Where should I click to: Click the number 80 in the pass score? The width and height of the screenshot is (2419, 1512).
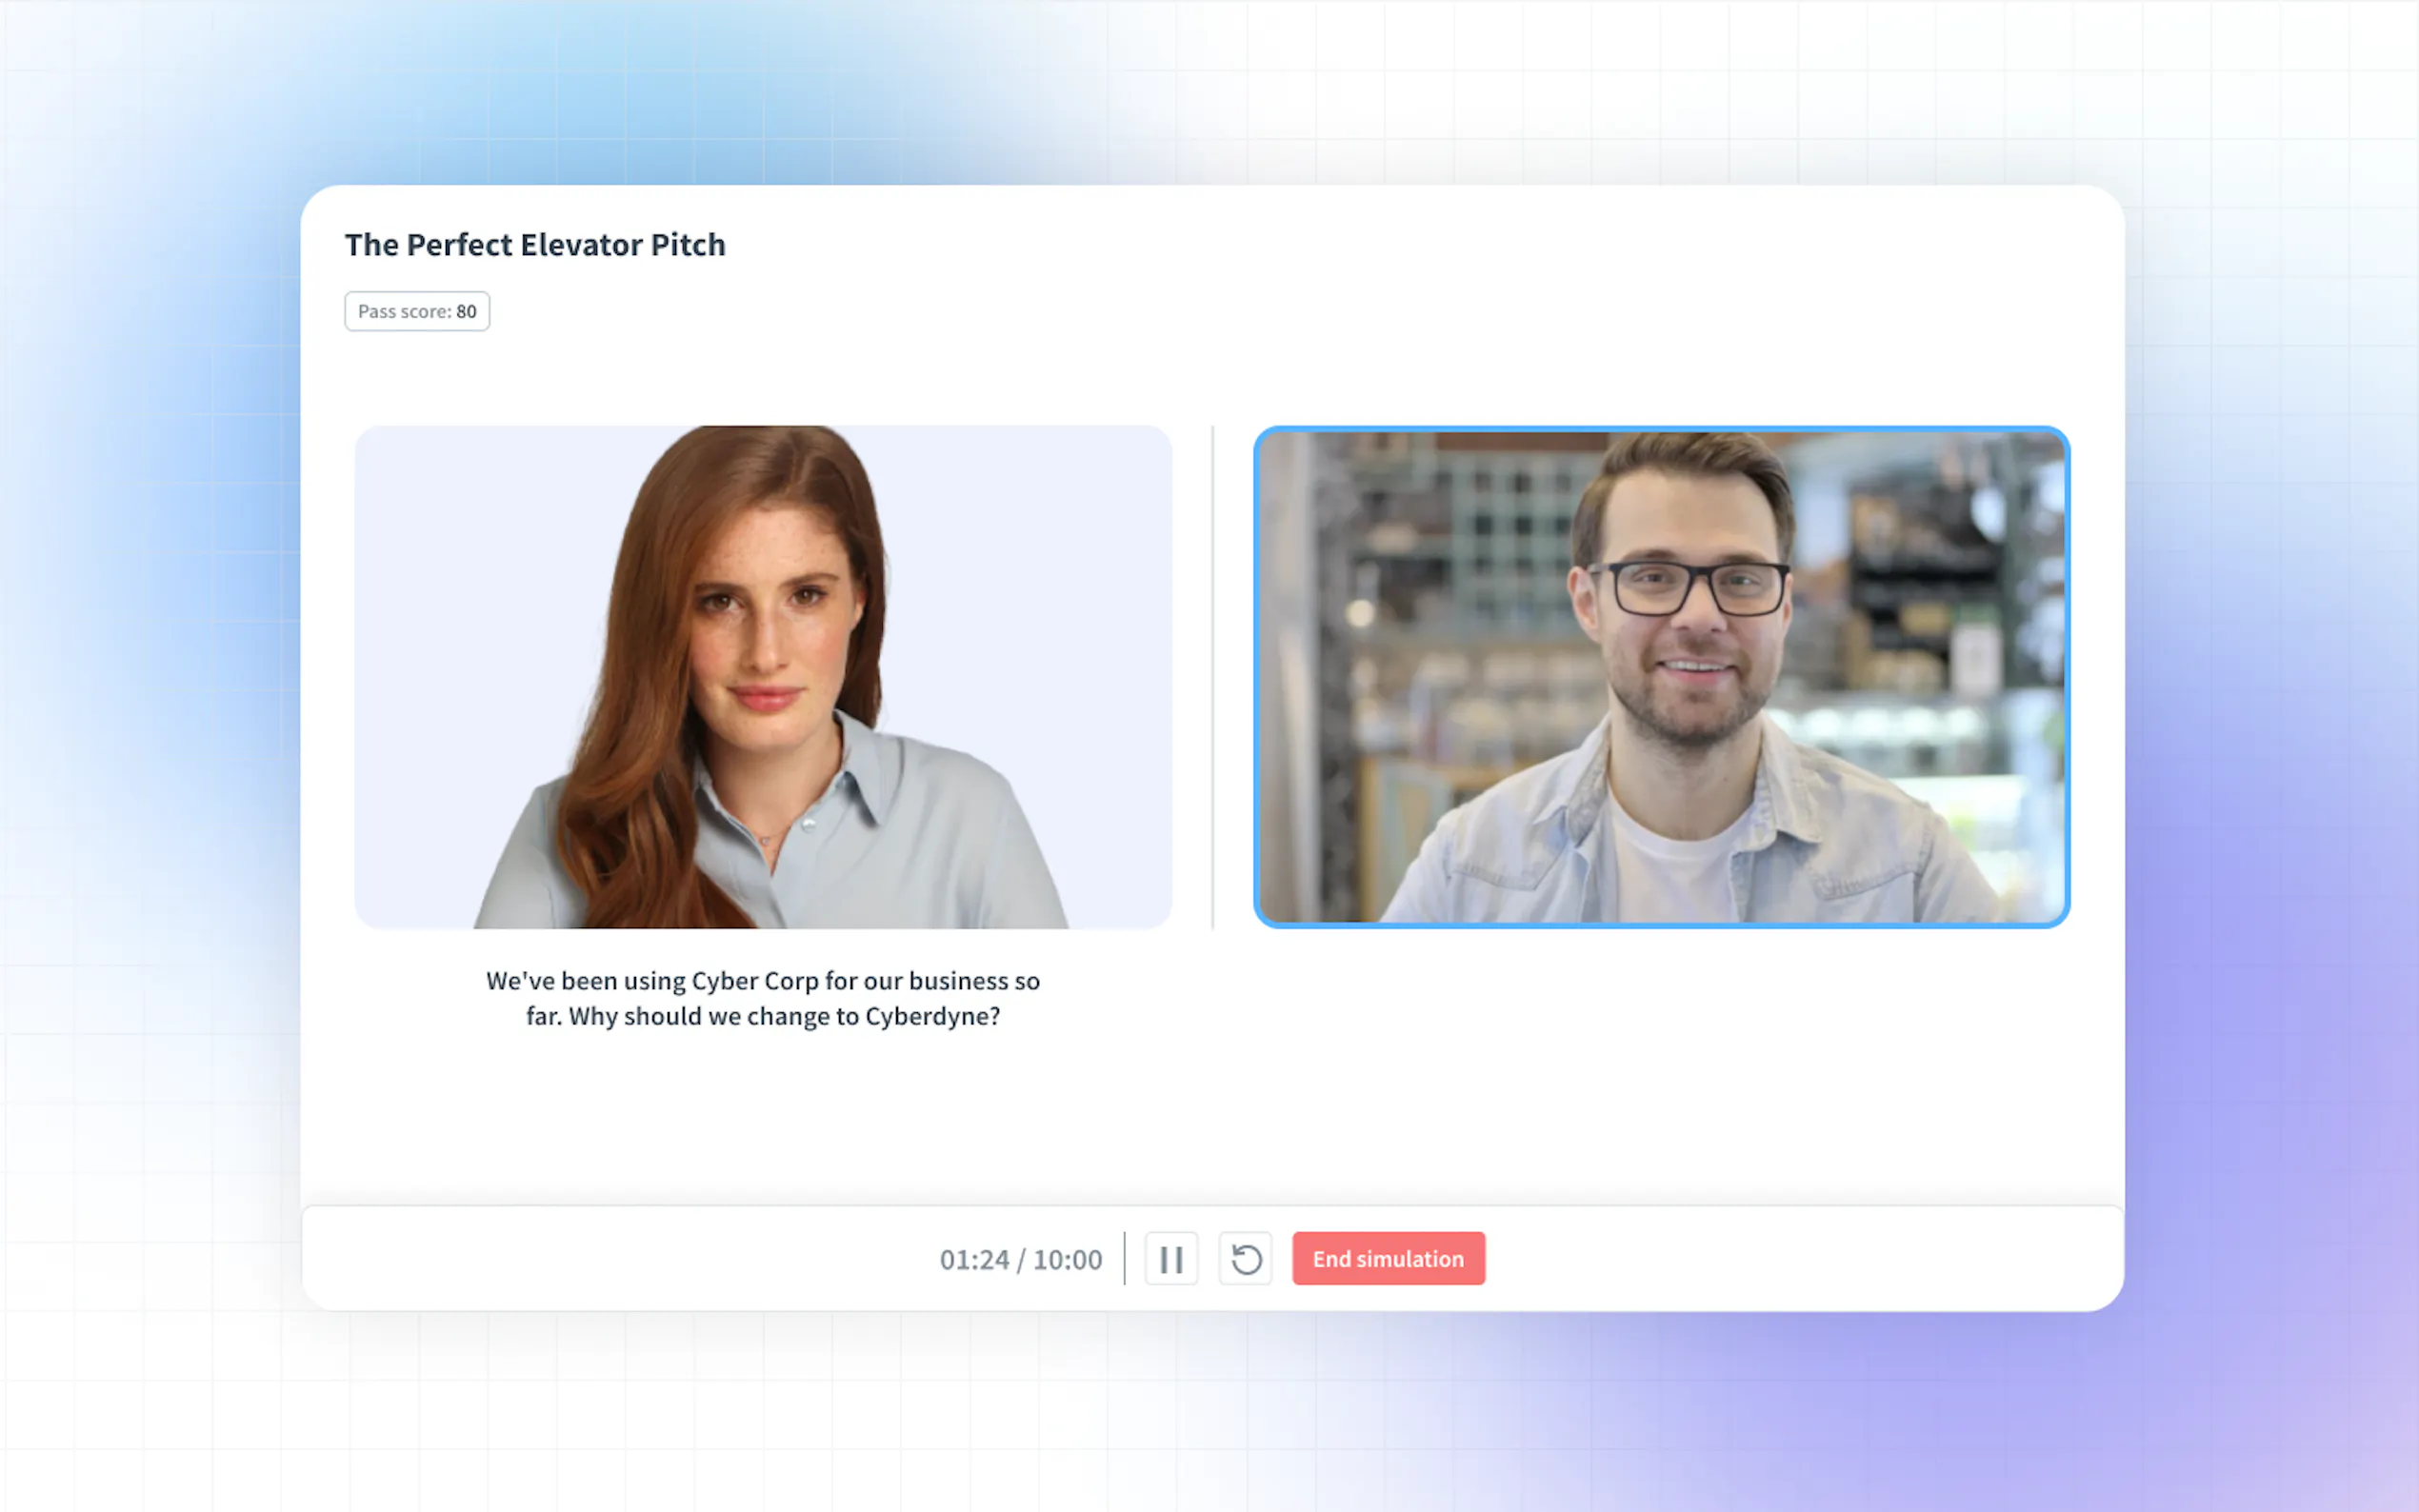pyautogui.click(x=466, y=311)
